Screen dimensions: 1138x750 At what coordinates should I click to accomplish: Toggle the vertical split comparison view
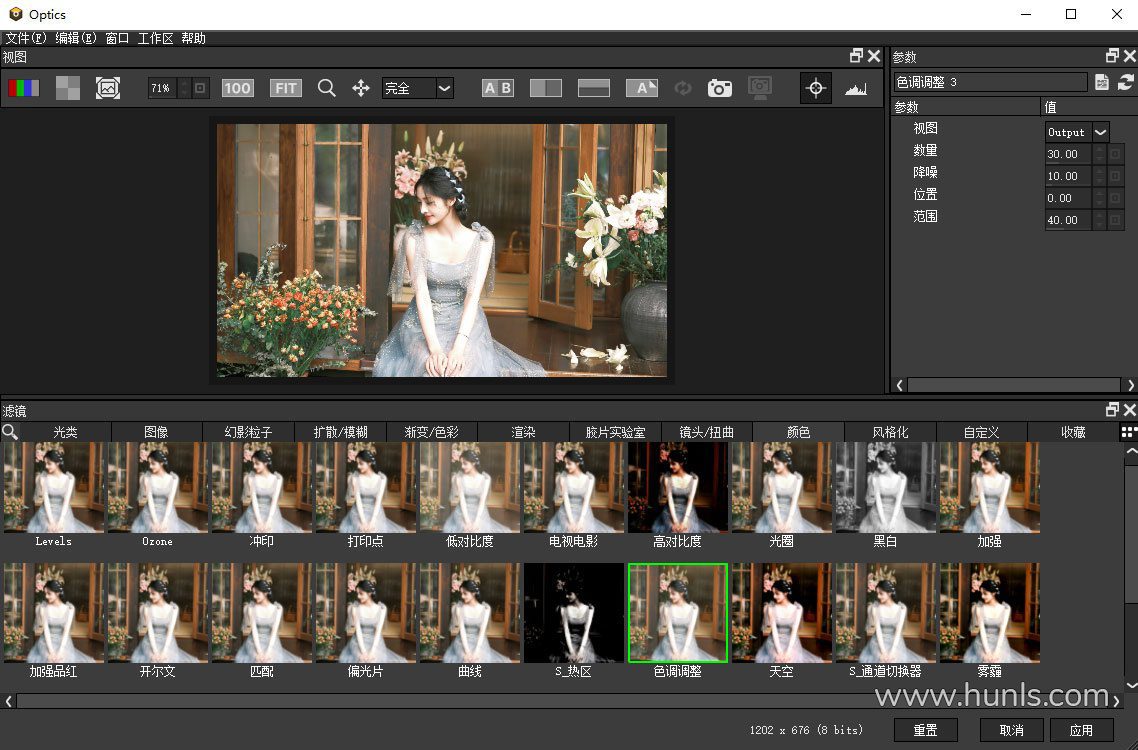pyautogui.click(x=545, y=88)
